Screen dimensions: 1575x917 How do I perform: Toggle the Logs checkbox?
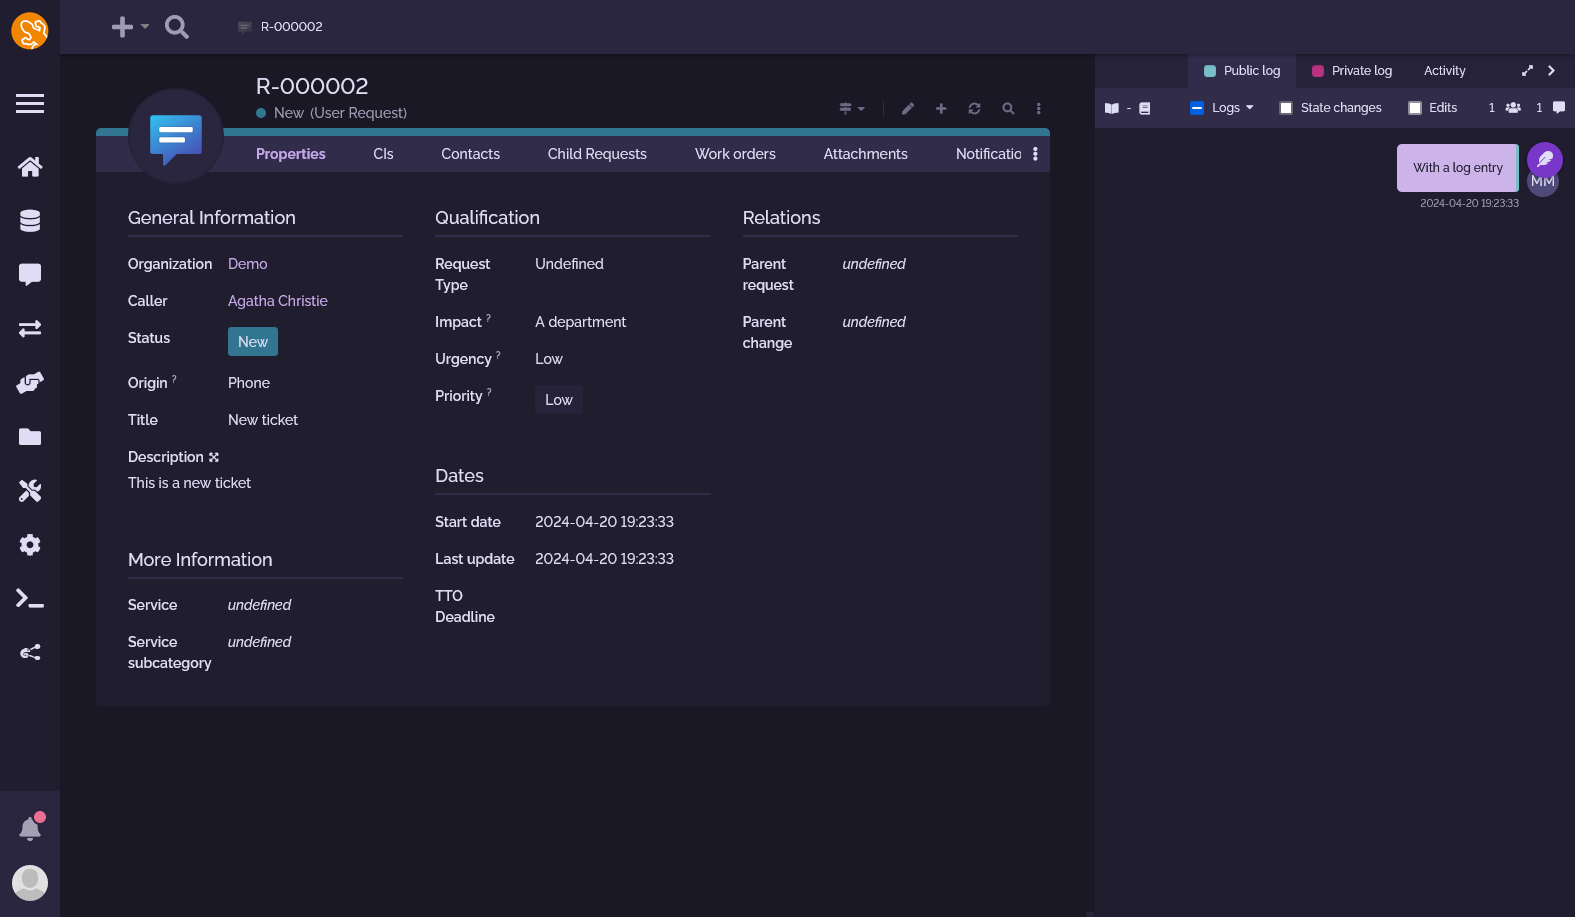click(x=1196, y=108)
